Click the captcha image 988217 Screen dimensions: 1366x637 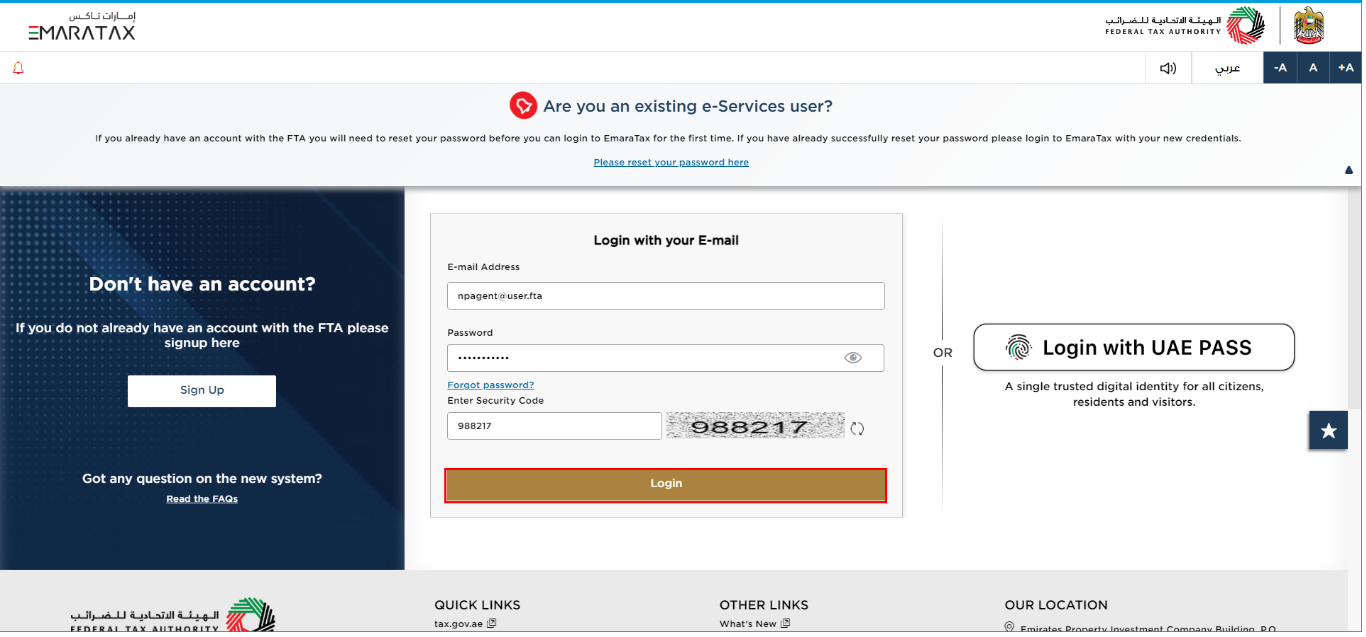point(756,426)
